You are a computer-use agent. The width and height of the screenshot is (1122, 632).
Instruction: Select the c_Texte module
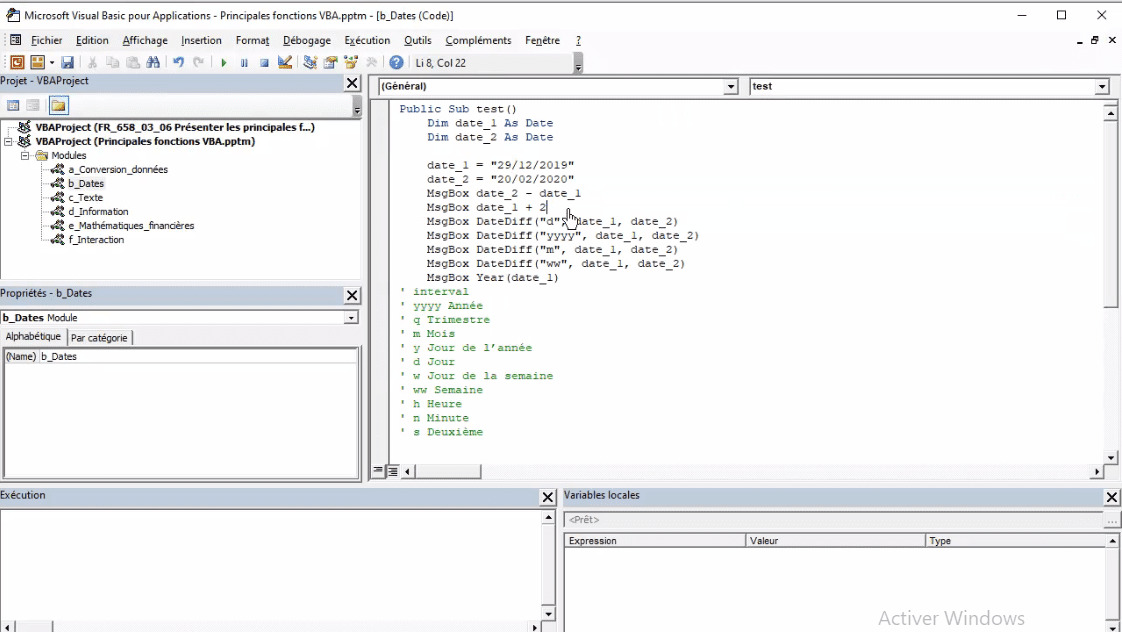point(85,198)
